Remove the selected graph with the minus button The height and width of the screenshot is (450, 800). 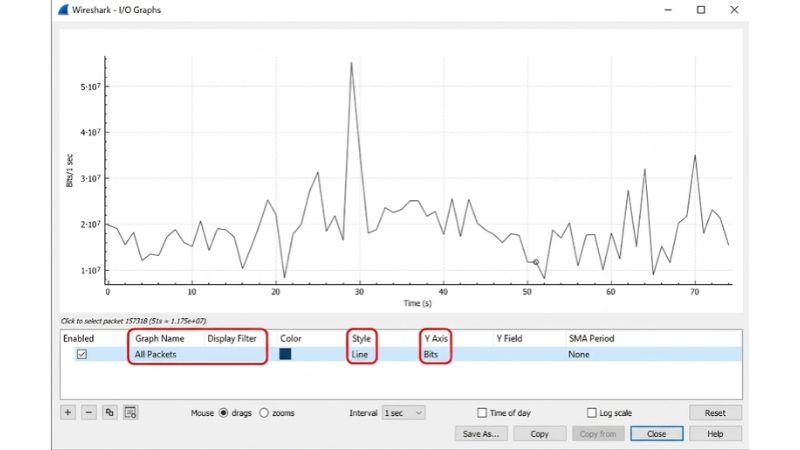[x=89, y=412]
